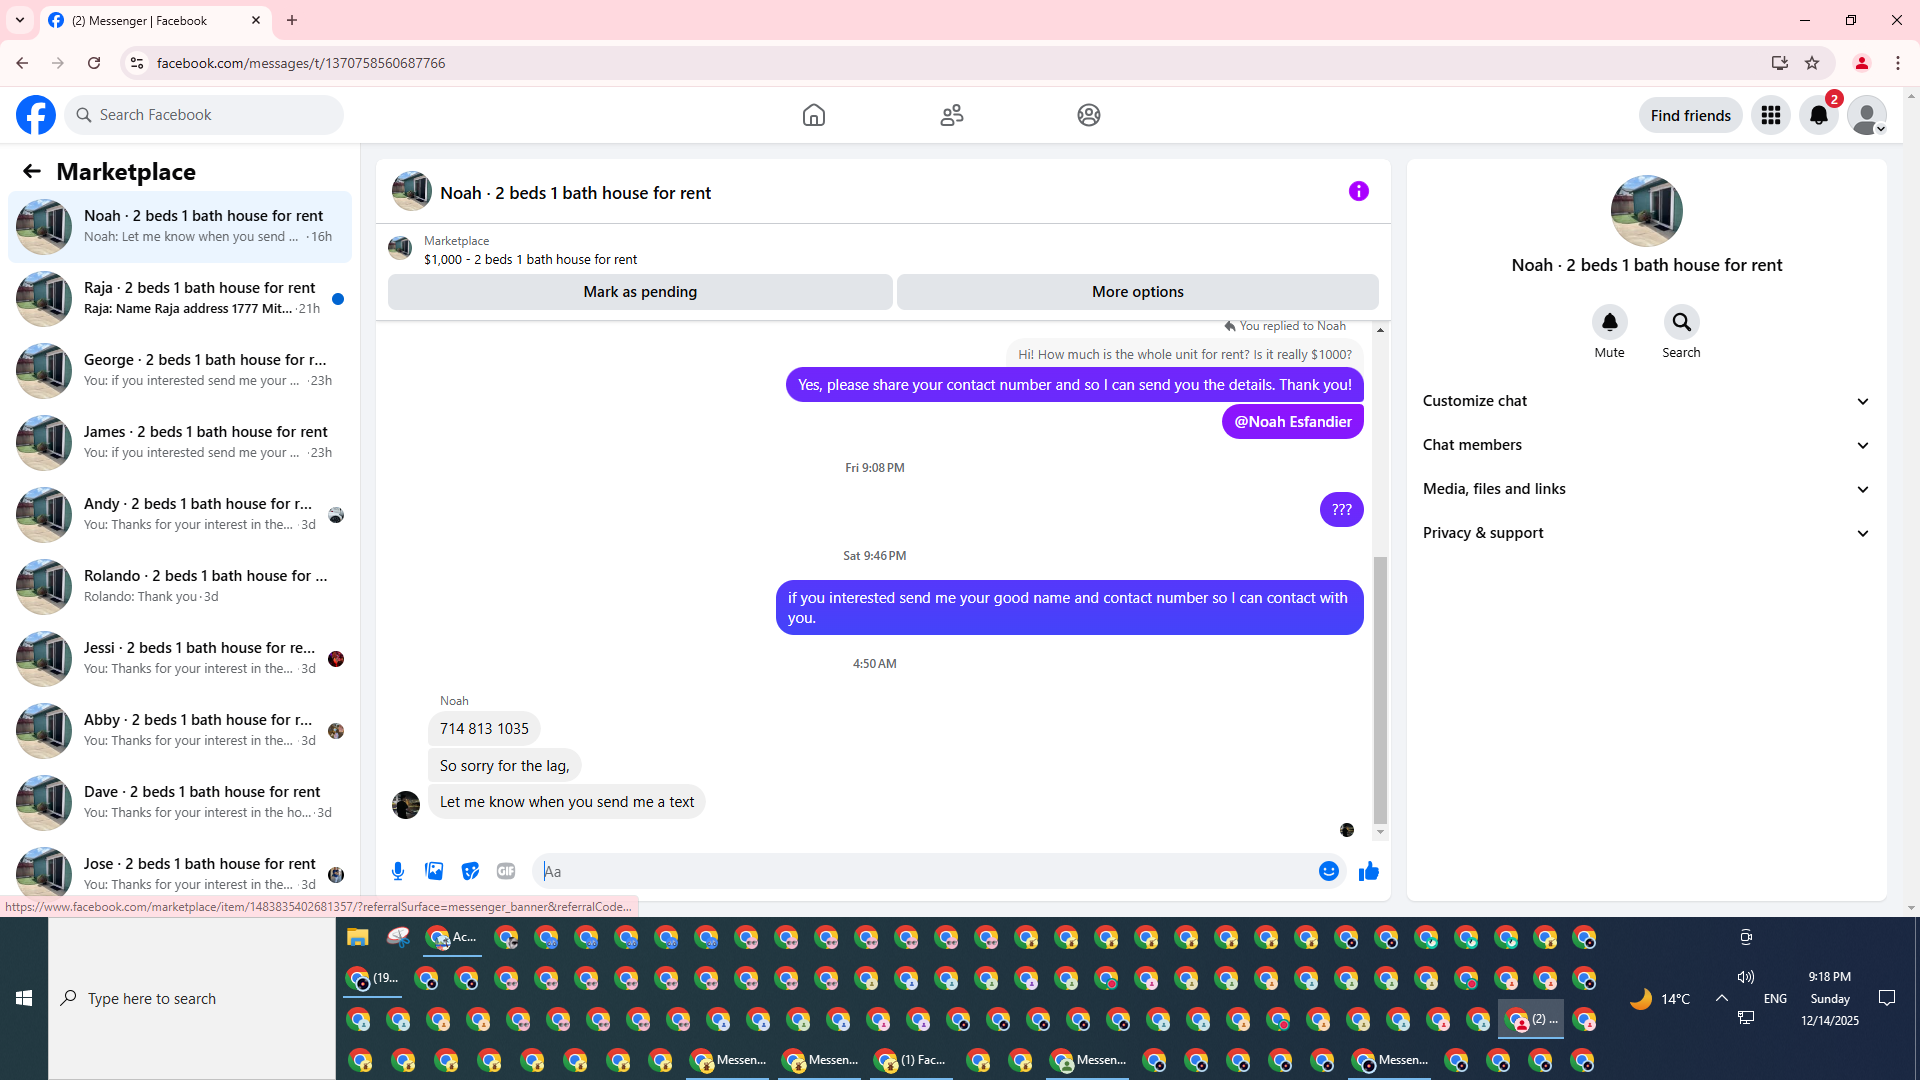This screenshot has height=1080, width=1920.
Task: Open the GIF picker icon
Action: [x=506, y=871]
